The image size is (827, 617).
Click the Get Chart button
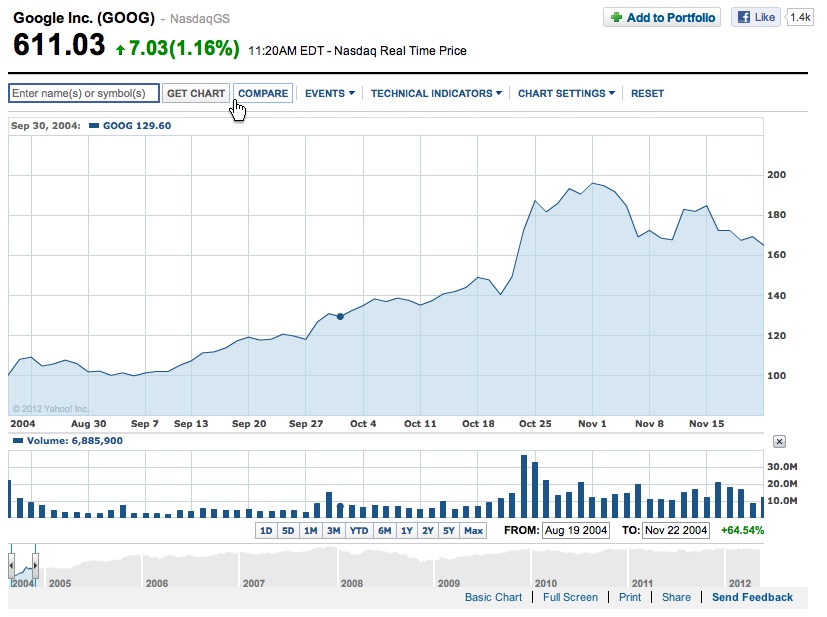(x=196, y=93)
